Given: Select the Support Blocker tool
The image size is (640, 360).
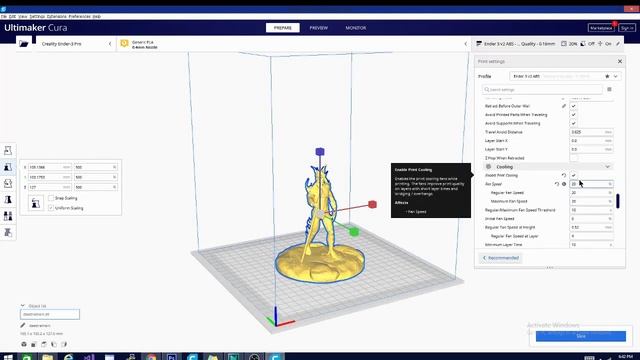Looking at the screenshot, I should click(x=8, y=232).
